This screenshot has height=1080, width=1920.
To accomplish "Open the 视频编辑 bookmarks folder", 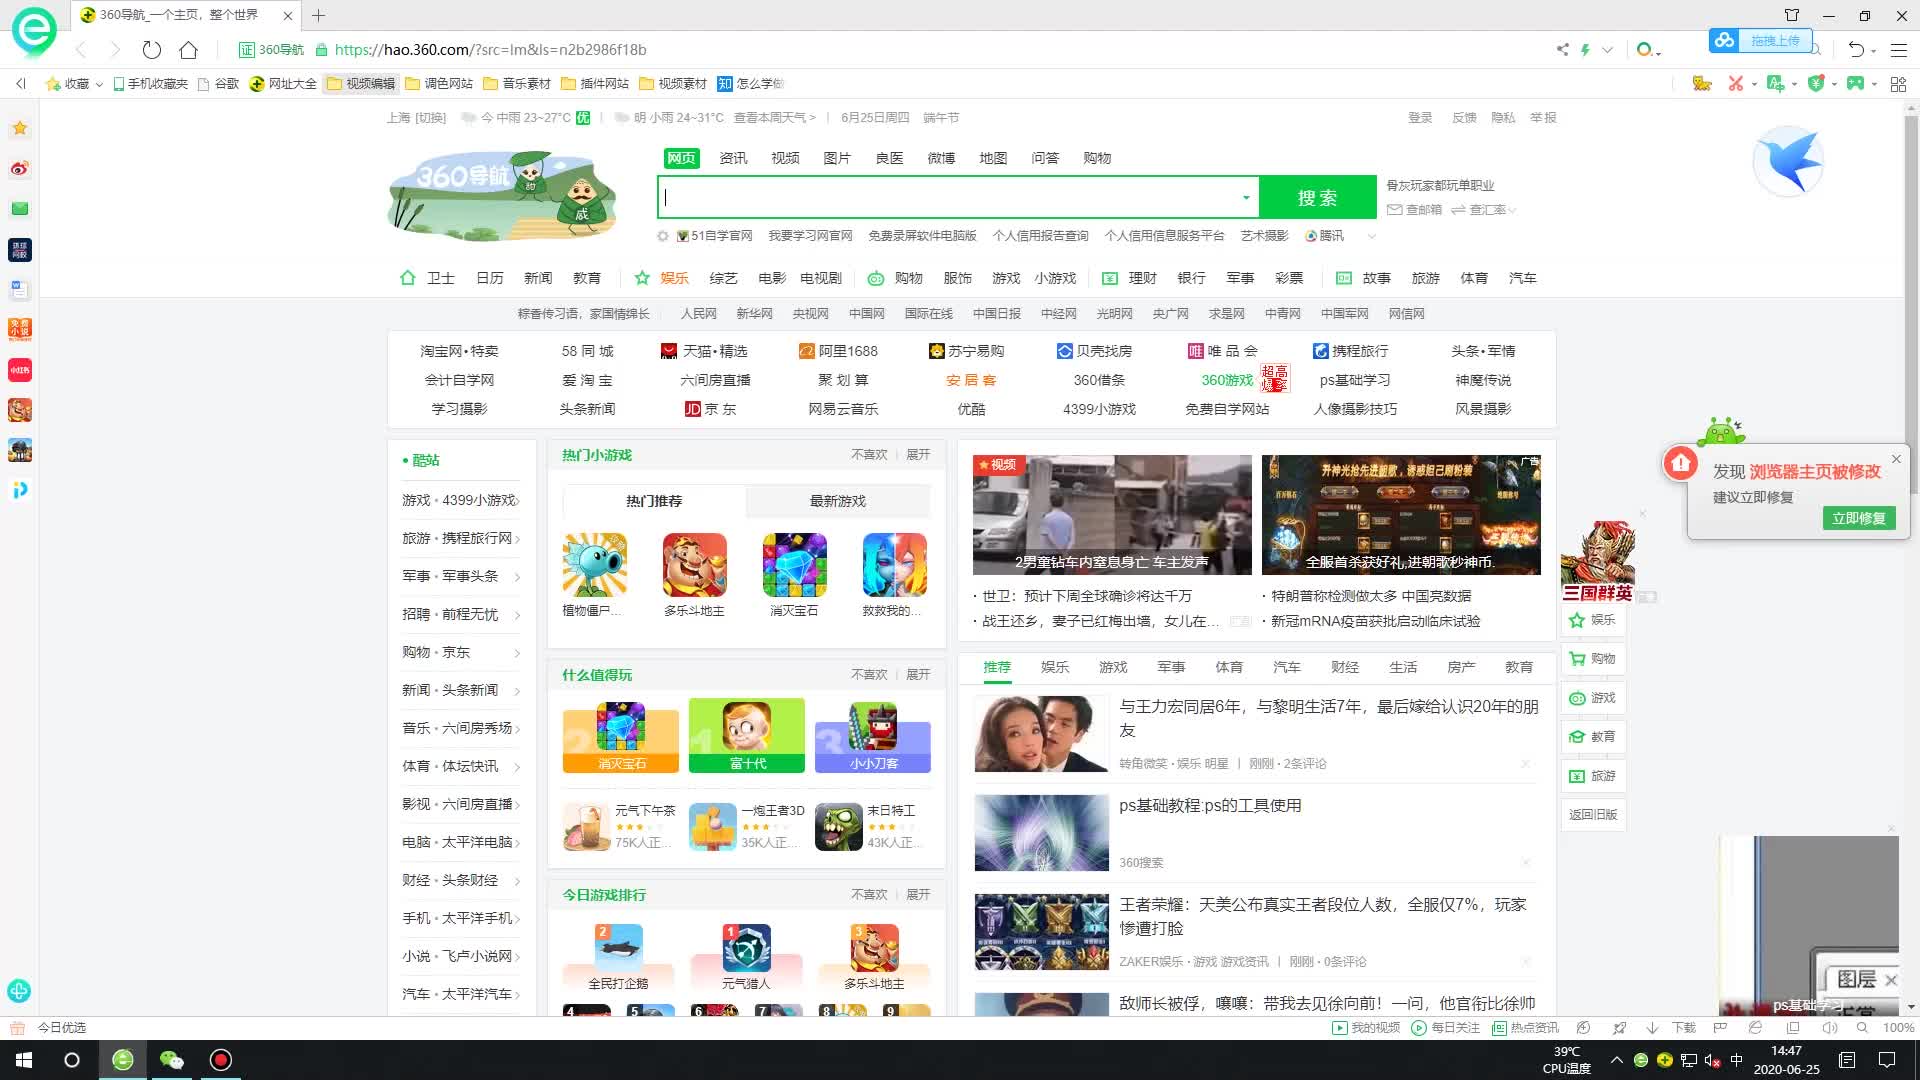I will click(361, 84).
